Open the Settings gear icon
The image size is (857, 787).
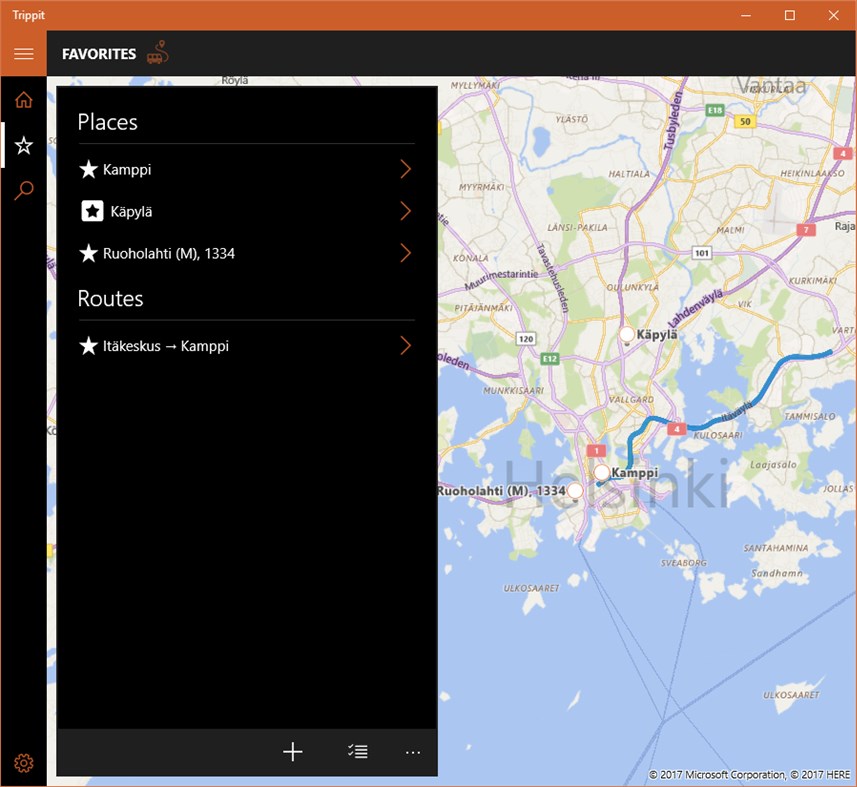pyautogui.click(x=23, y=762)
